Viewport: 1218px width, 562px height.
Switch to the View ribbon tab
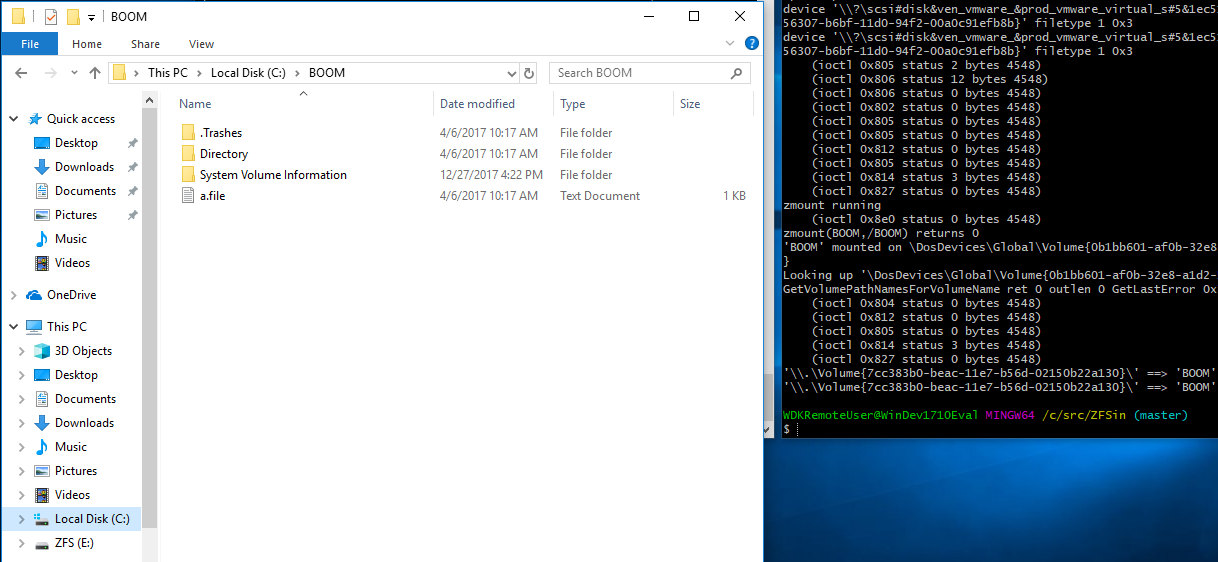coord(201,44)
